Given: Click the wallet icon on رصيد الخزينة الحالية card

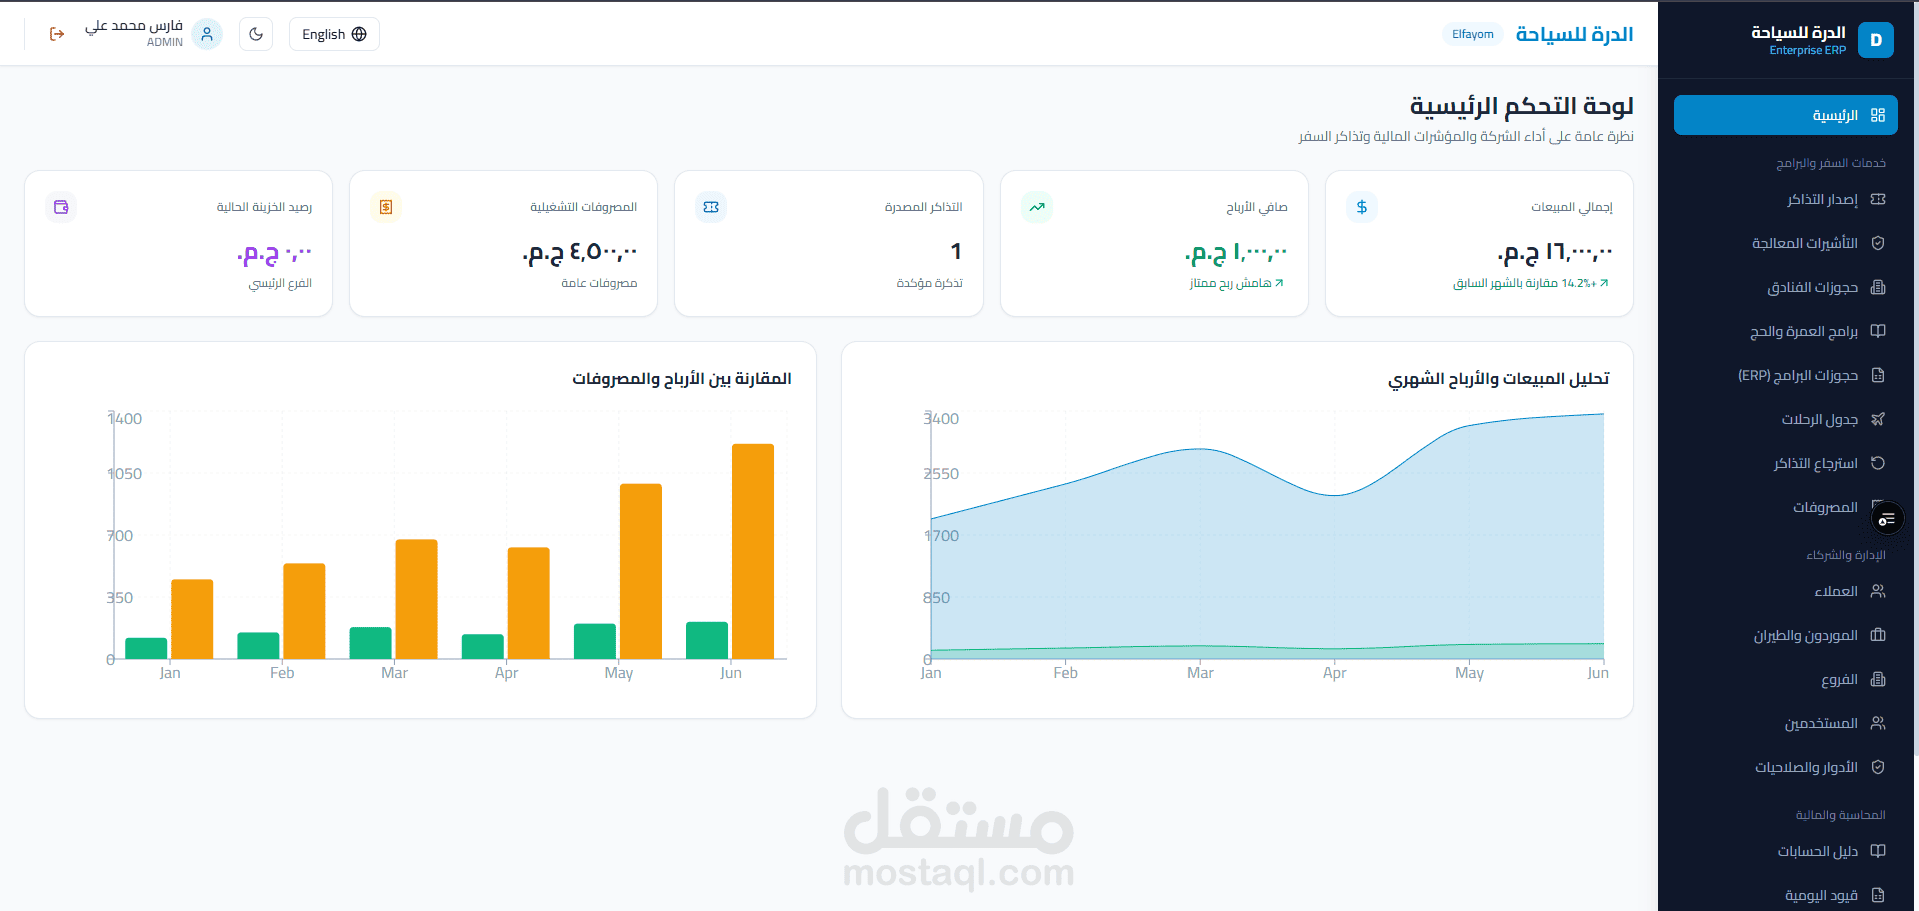Looking at the screenshot, I should tap(61, 207).
